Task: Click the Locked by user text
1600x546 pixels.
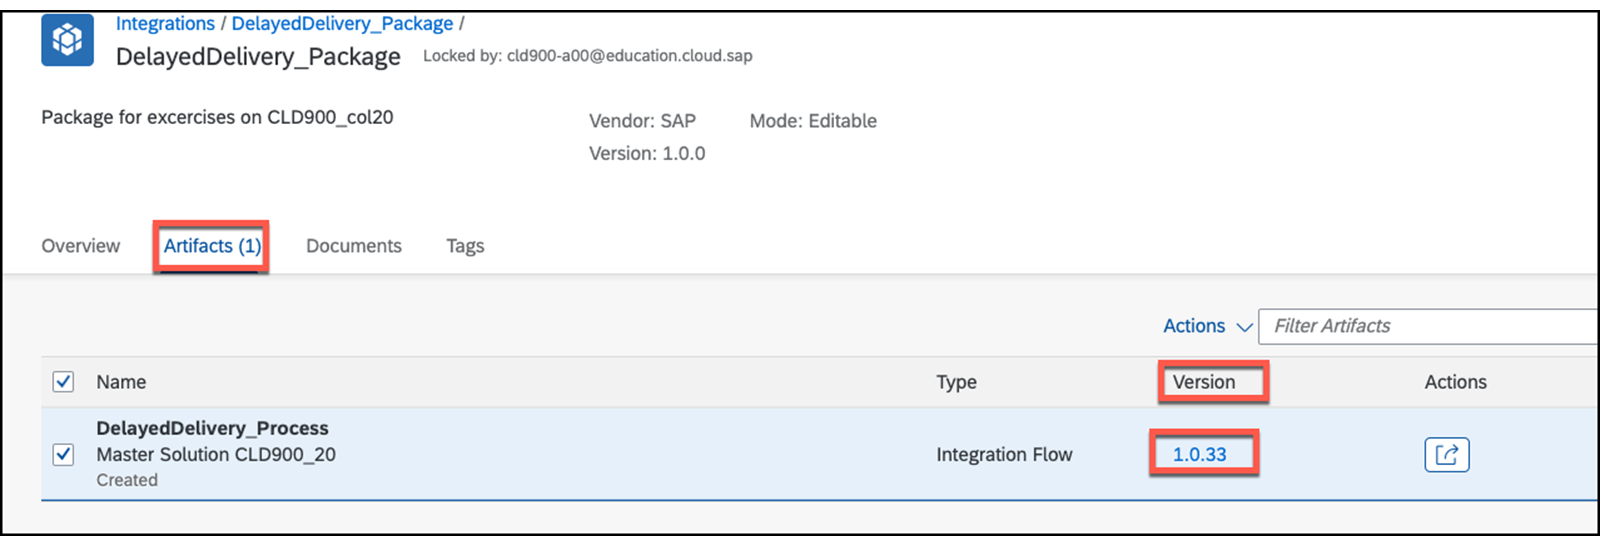Action: click(588, 56)
